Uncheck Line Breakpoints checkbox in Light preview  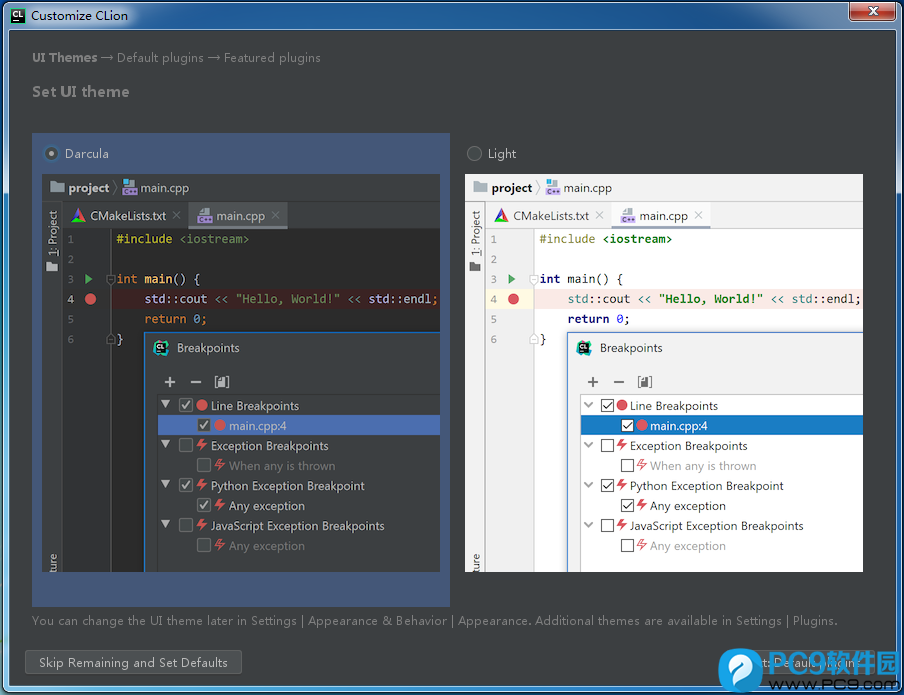(x=607, y=405)
